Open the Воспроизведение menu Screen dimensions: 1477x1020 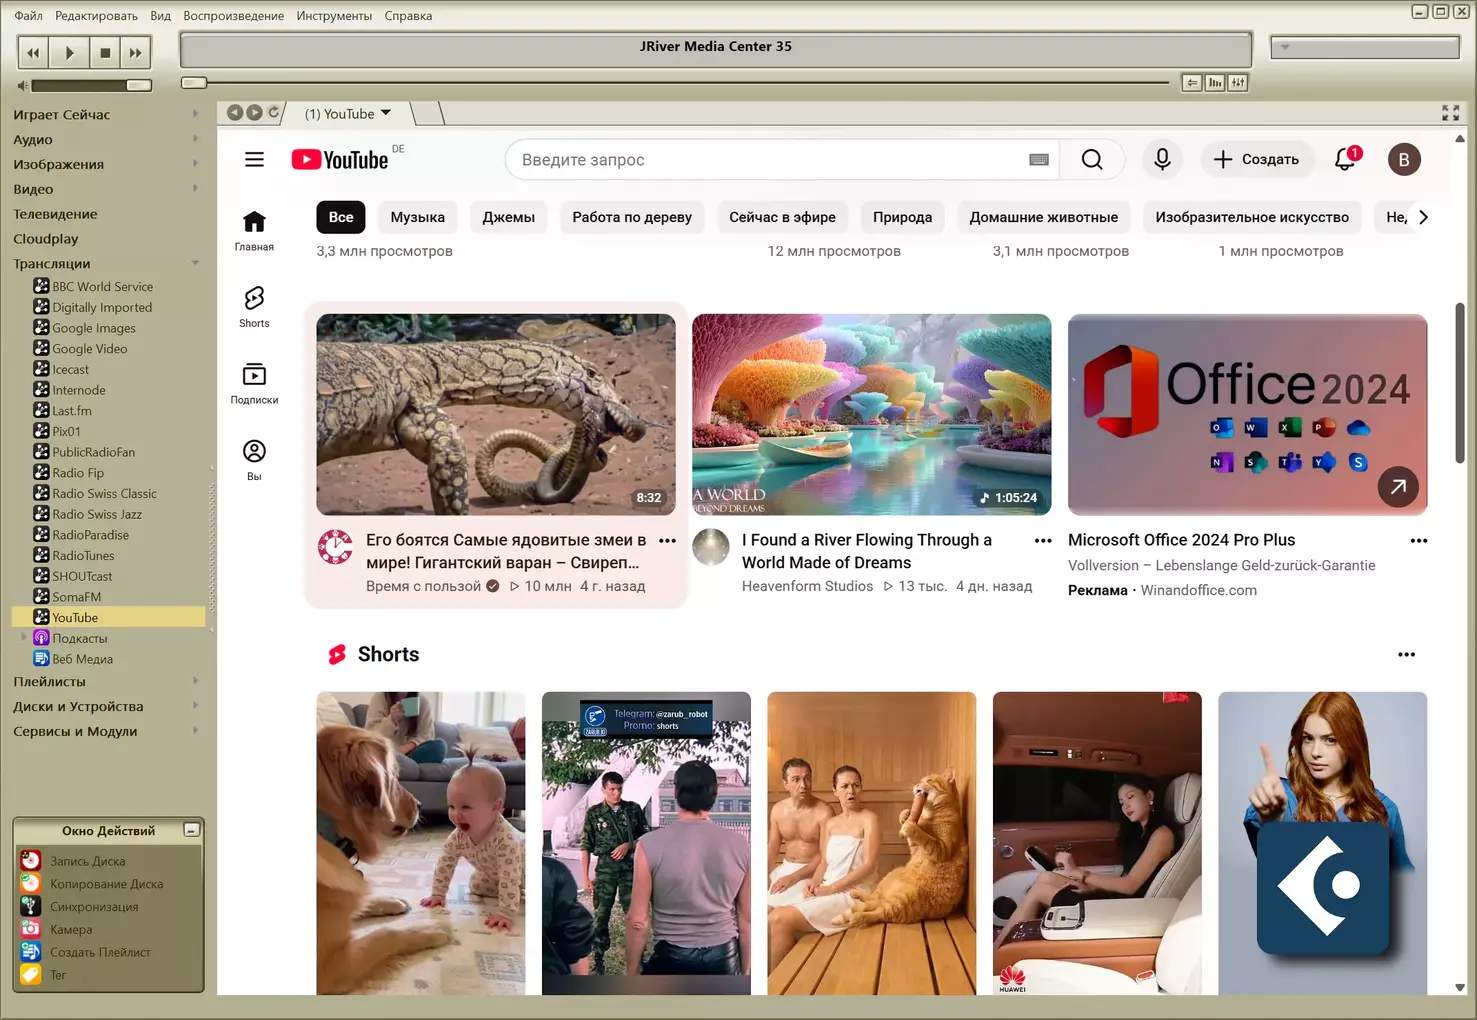pyautogui.click(x=233, y=16)
